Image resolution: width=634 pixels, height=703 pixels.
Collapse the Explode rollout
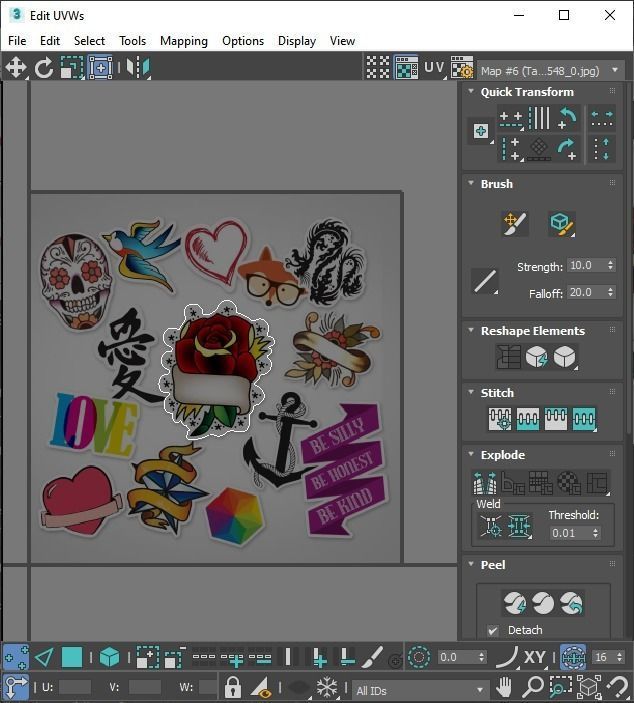click(471, 454)
